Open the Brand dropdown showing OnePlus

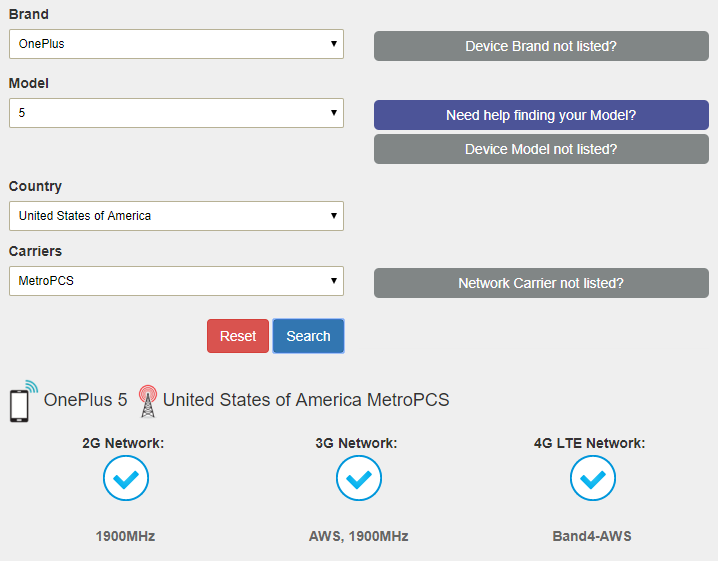click(x=176, y=44)
